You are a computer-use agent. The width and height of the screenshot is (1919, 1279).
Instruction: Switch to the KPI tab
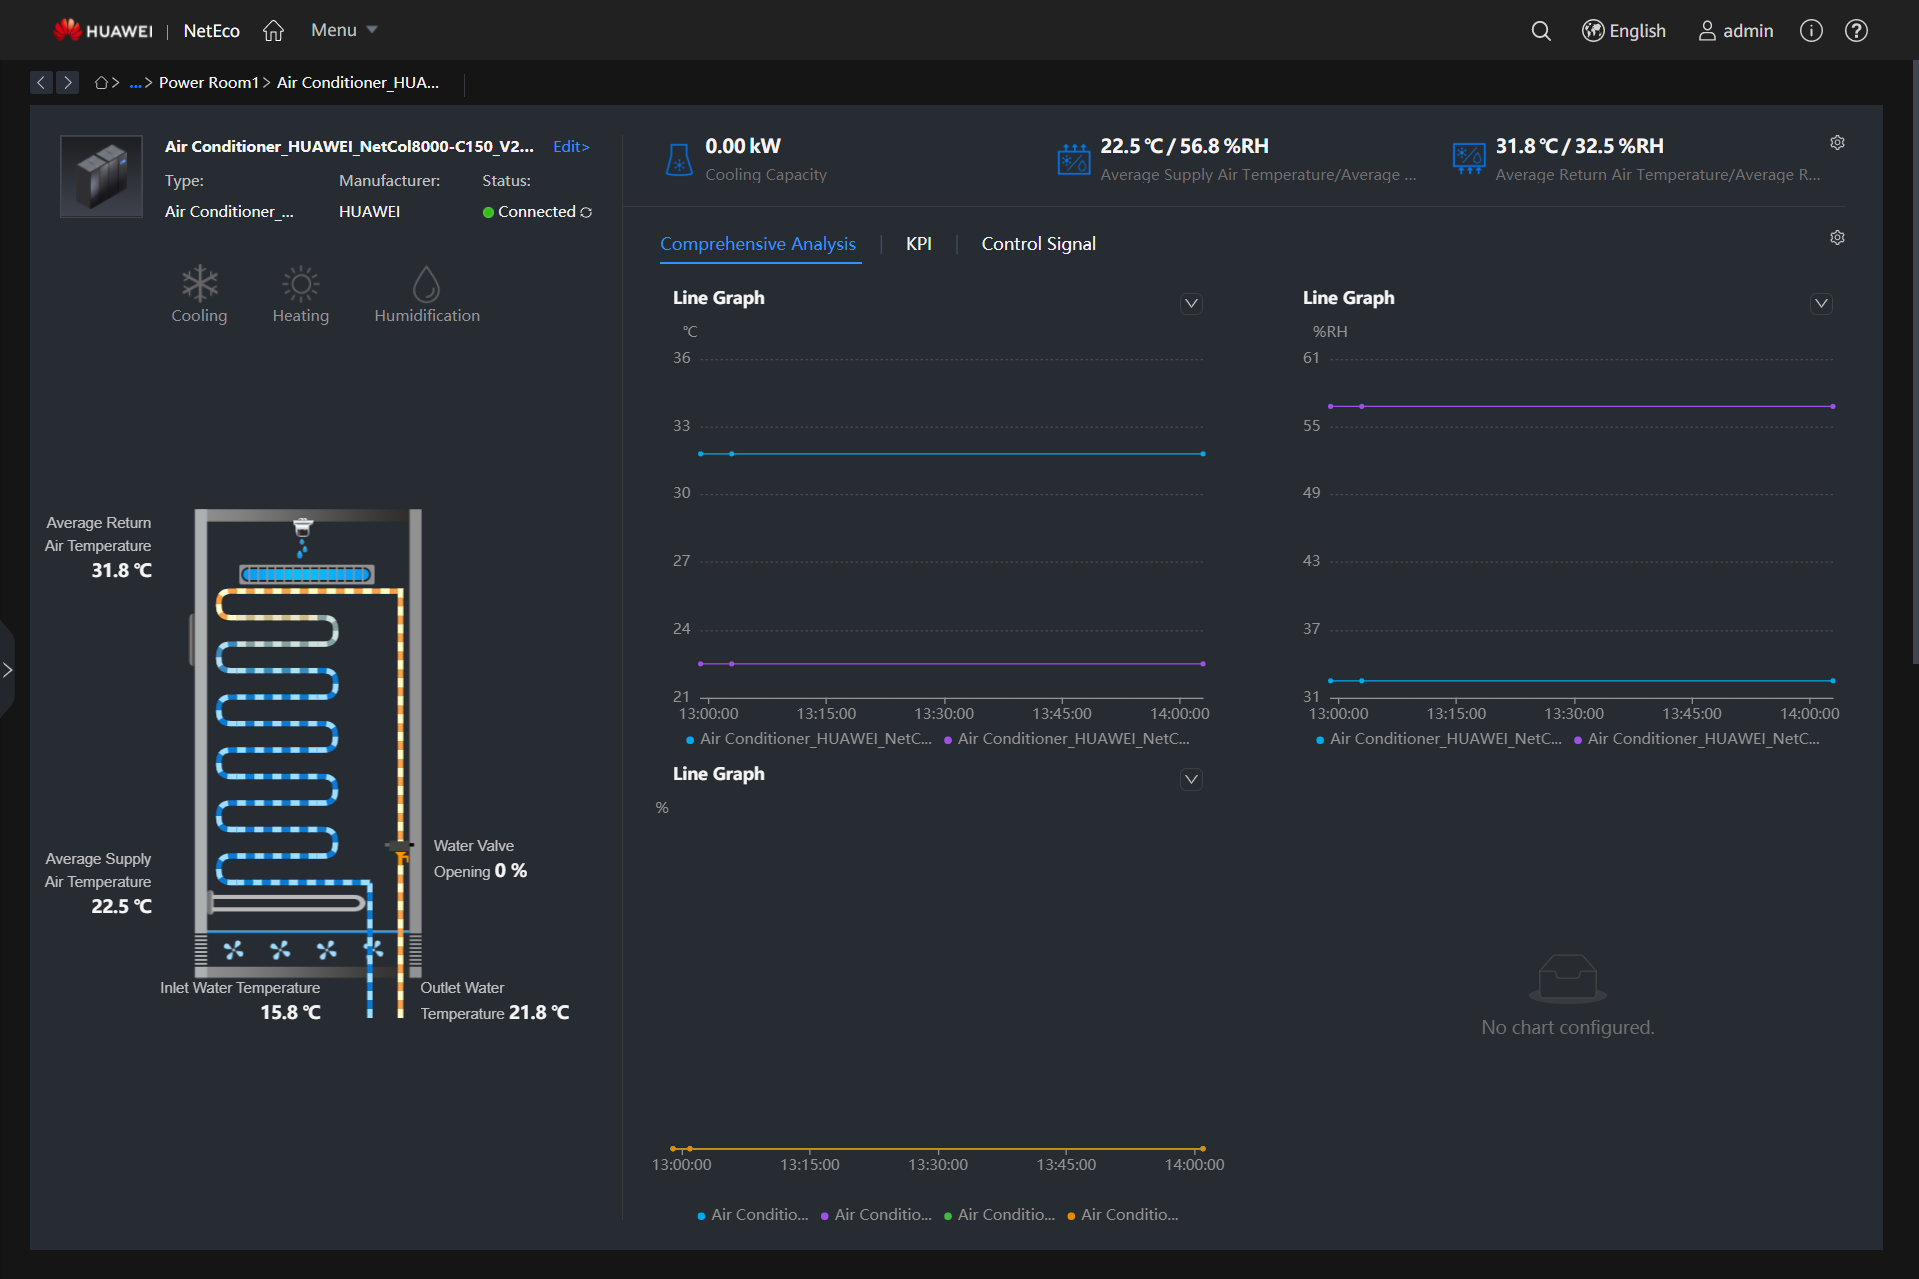(918, 244)
